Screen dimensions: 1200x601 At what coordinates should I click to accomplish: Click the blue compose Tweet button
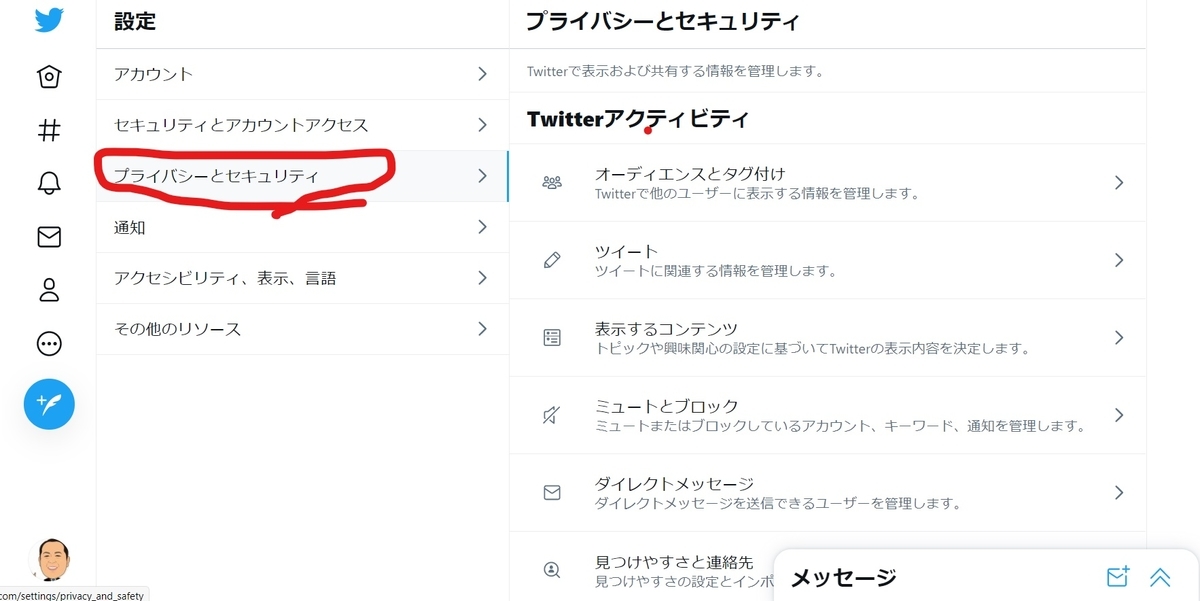click(49, 404)
